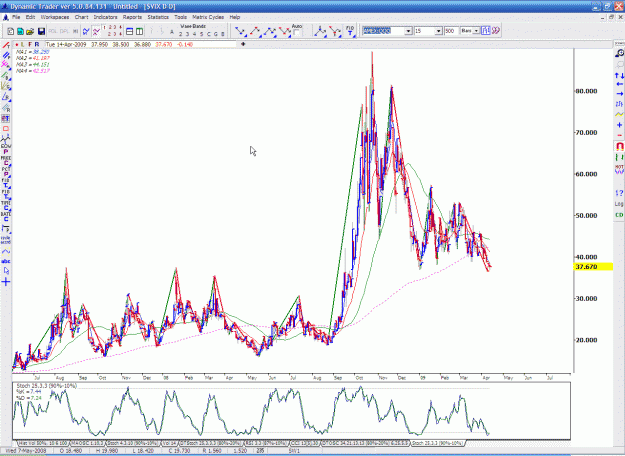Image resolution: width=625 pixels, height=456 pixels.
Task: Click the magenta zigzag swing icon
Action: click(x=96, y=31)
